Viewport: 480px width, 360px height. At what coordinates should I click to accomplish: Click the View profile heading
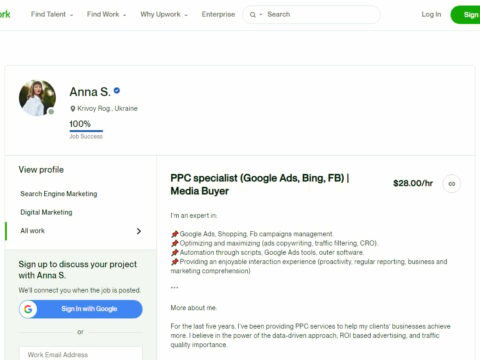(41, 170)
